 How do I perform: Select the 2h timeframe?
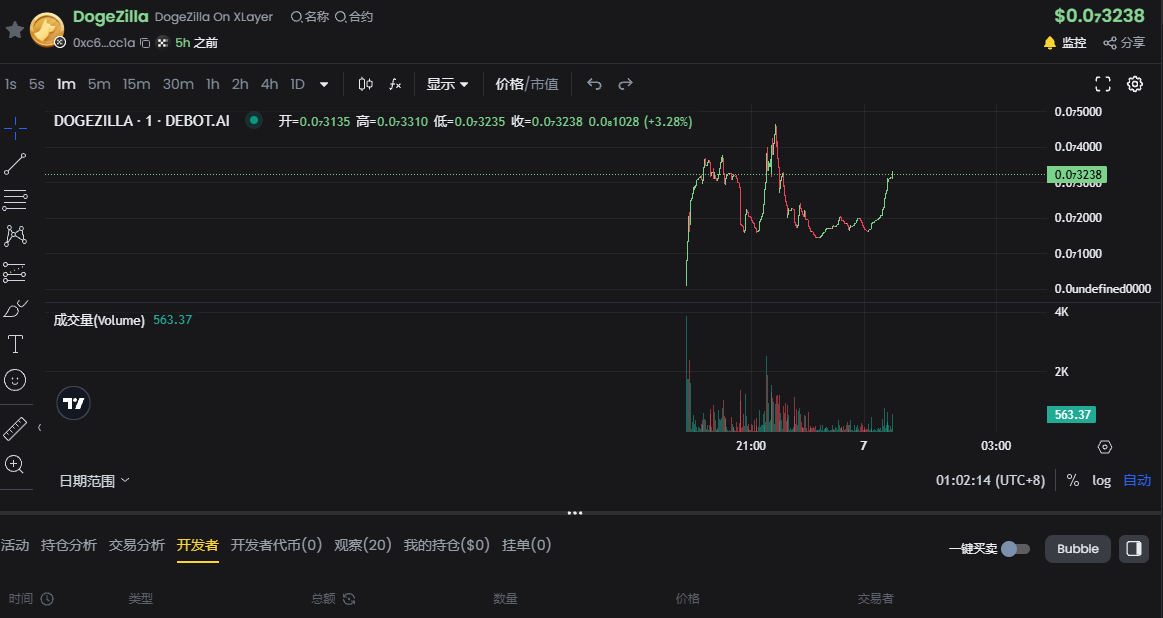(x=240, y=84)
